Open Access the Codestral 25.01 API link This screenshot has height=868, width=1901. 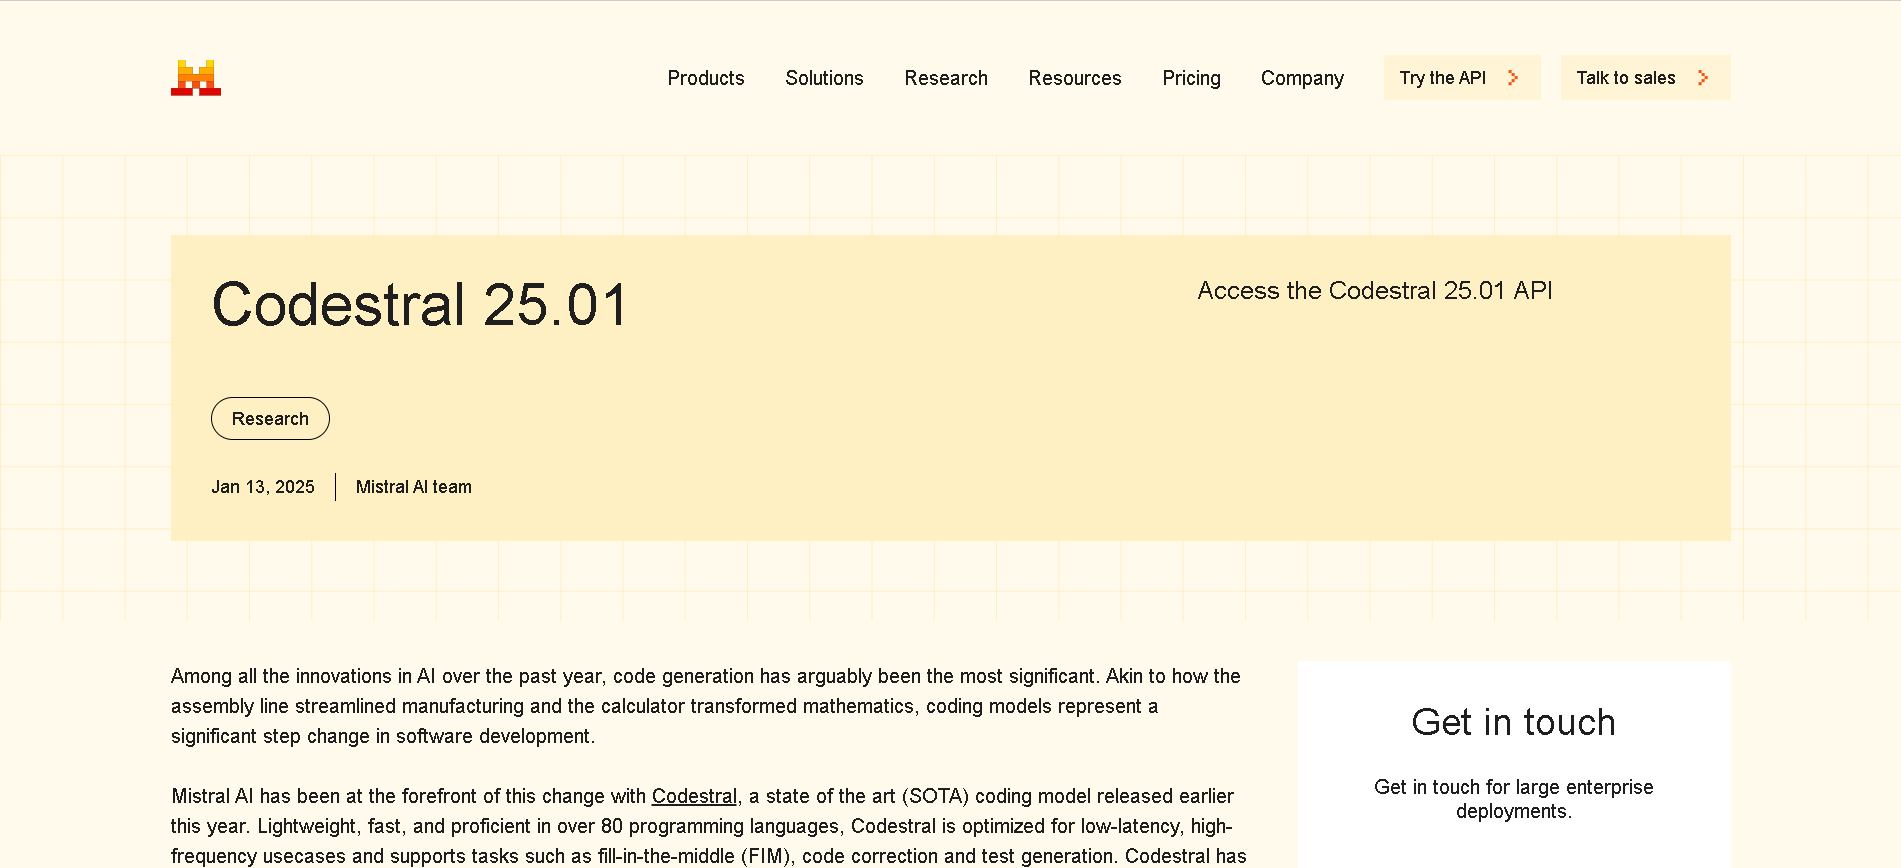point(1375,290)
